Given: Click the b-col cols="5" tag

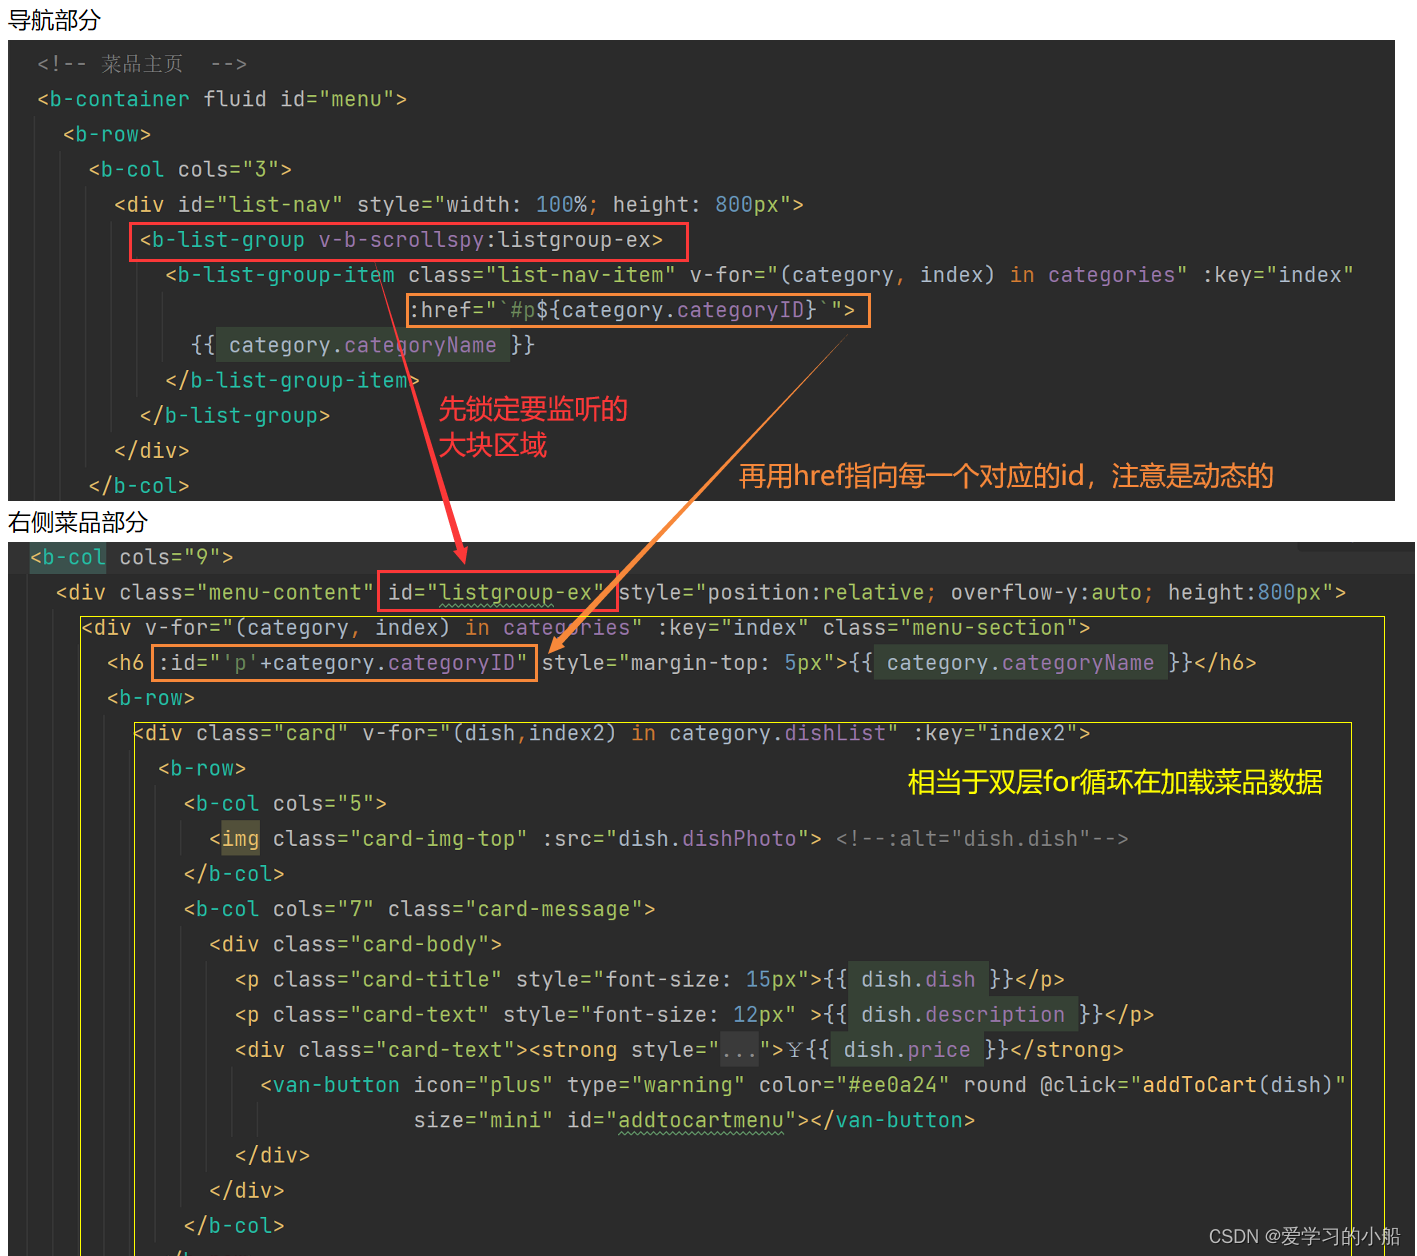Looking at the screenshot, I should [x=285, y=803].
